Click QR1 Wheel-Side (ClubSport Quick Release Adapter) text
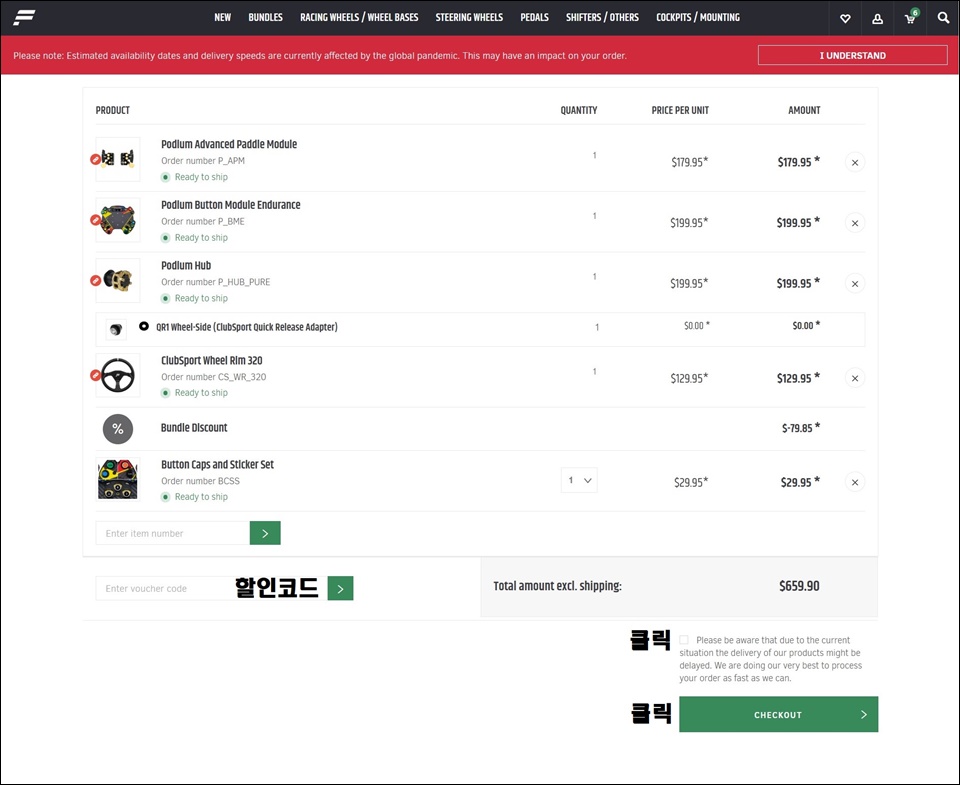960x785 pixels. pyautogui.click(x=247, y=327)
